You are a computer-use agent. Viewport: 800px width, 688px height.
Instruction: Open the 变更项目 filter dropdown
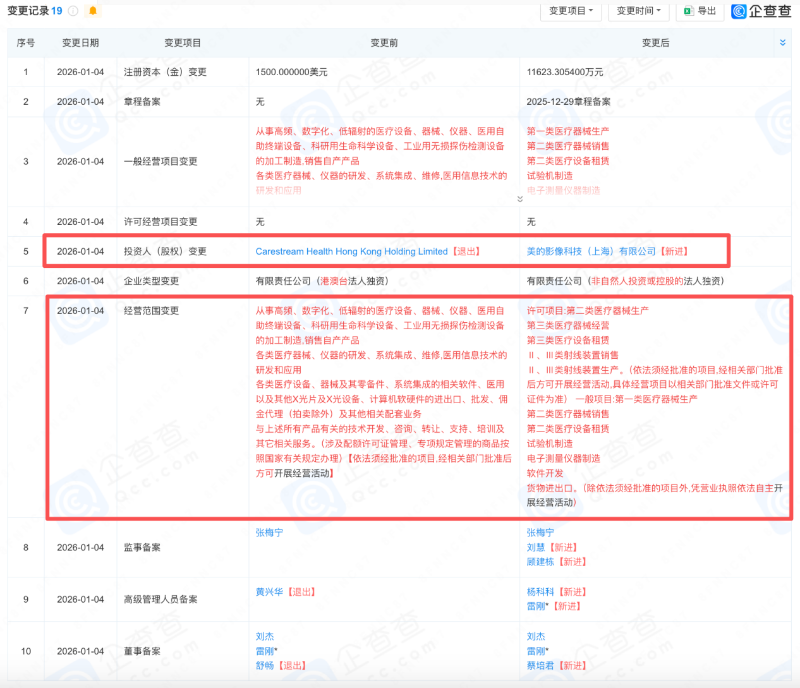571,11
